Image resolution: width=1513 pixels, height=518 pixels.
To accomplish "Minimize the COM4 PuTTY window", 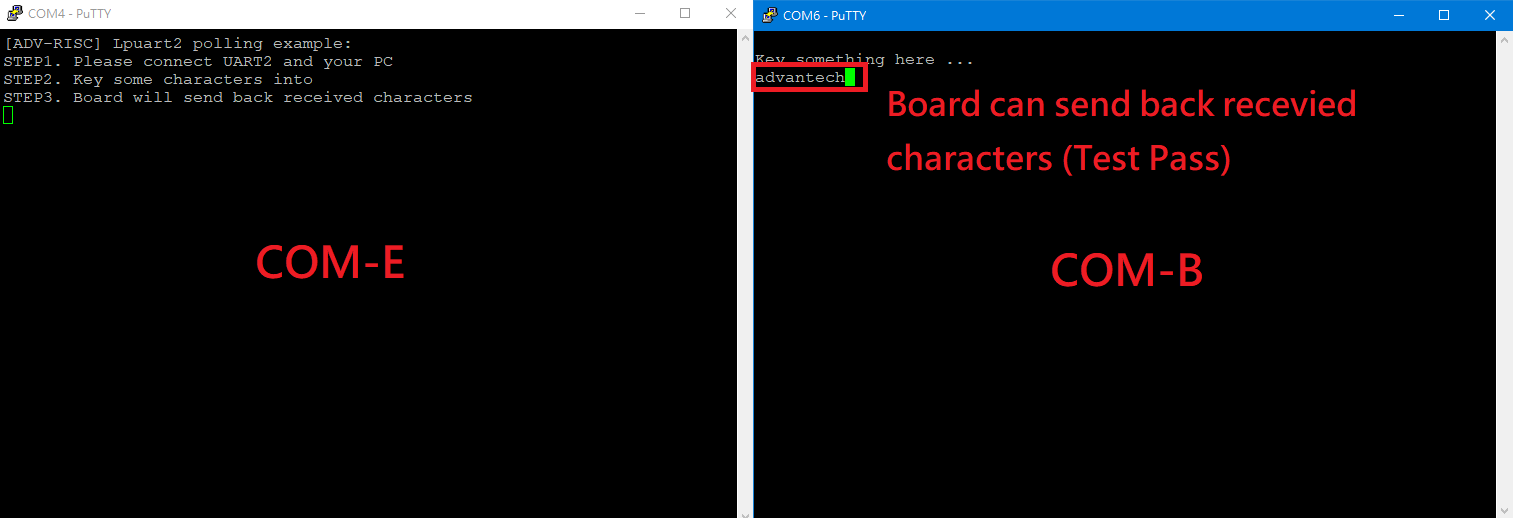I will [x=641, y=14].
